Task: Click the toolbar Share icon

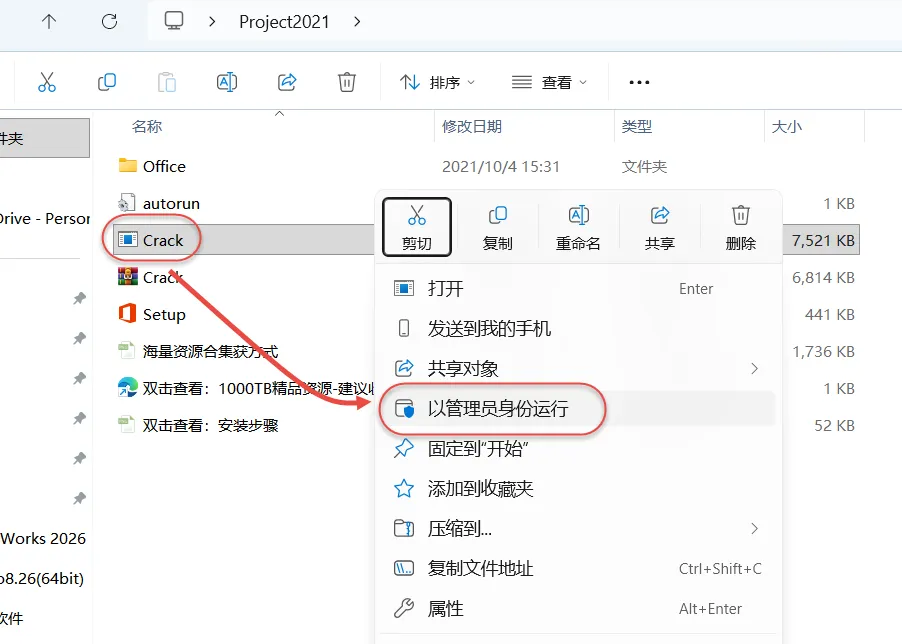Action: tap(287, 82)
